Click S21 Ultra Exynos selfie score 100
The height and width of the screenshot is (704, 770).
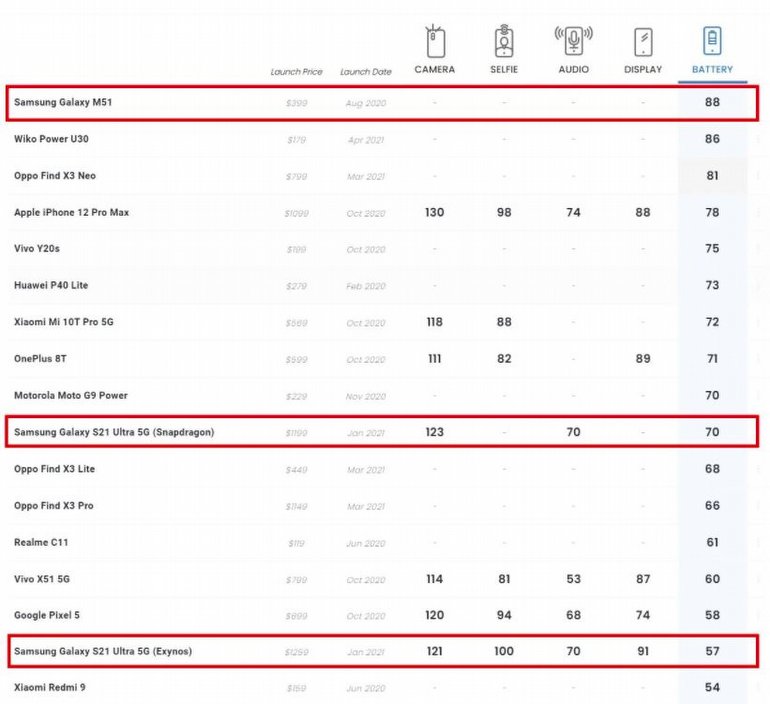(504, 651)
